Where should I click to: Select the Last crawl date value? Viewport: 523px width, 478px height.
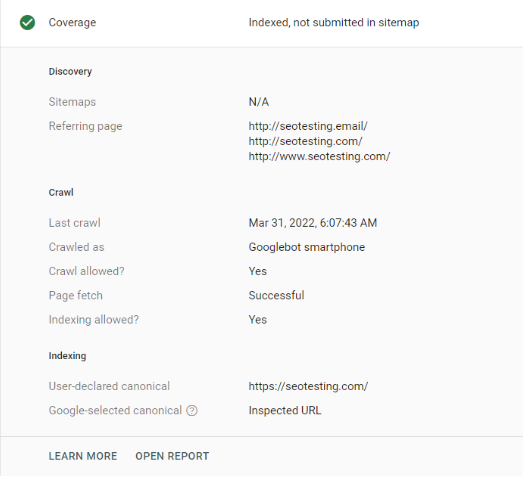click(x=313, y=223)
